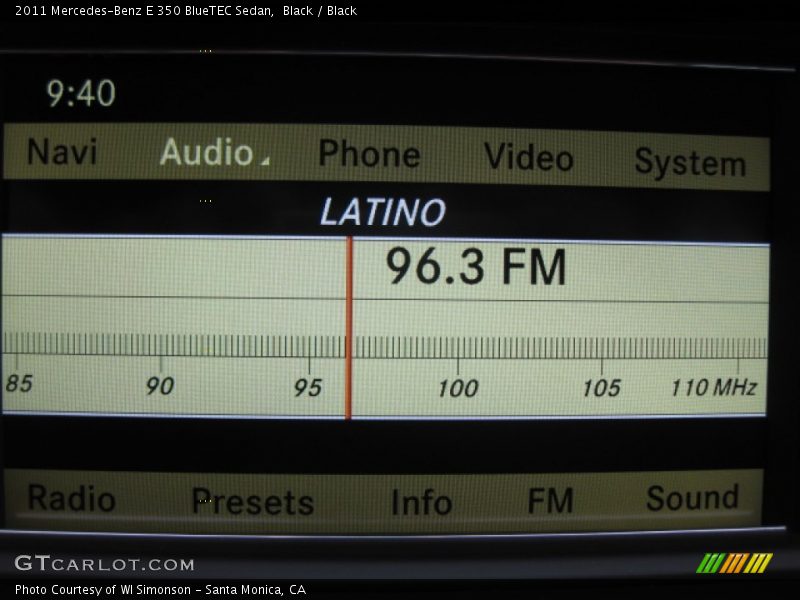Click the 9:40 clock display
The image size is (800, 600).
tap(81, 94)
